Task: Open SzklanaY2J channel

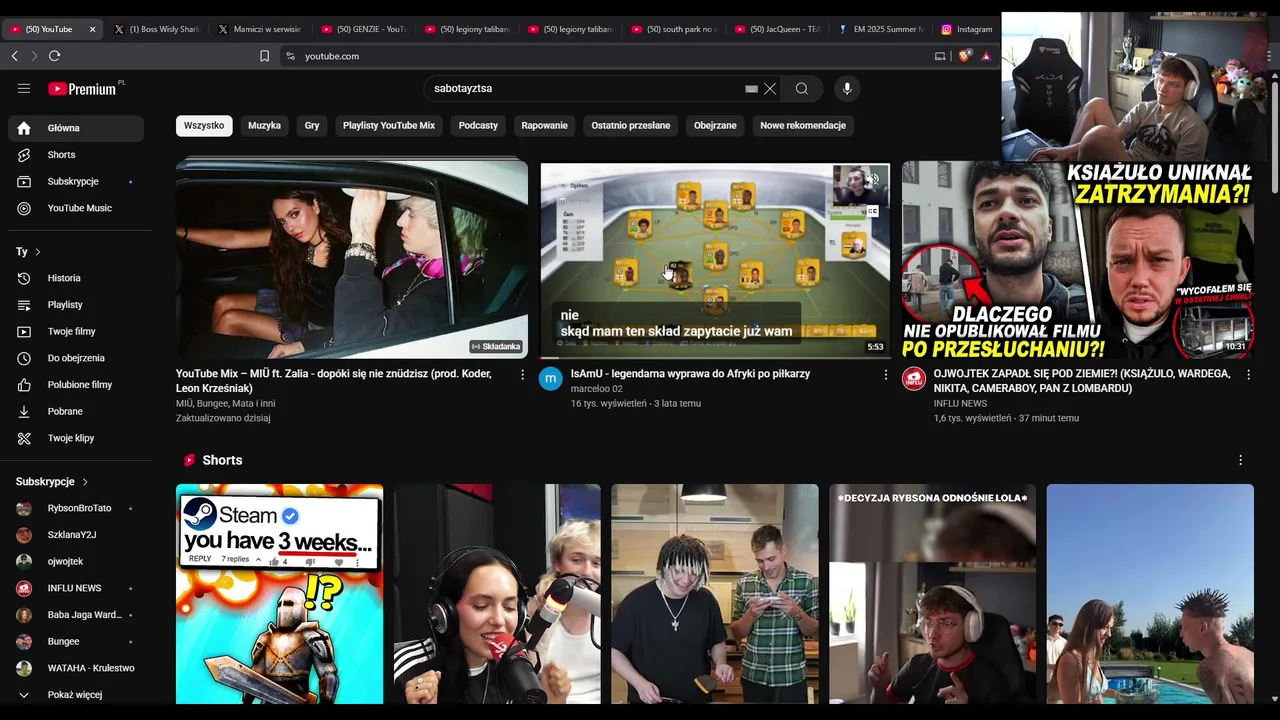Action: point(76,535)
